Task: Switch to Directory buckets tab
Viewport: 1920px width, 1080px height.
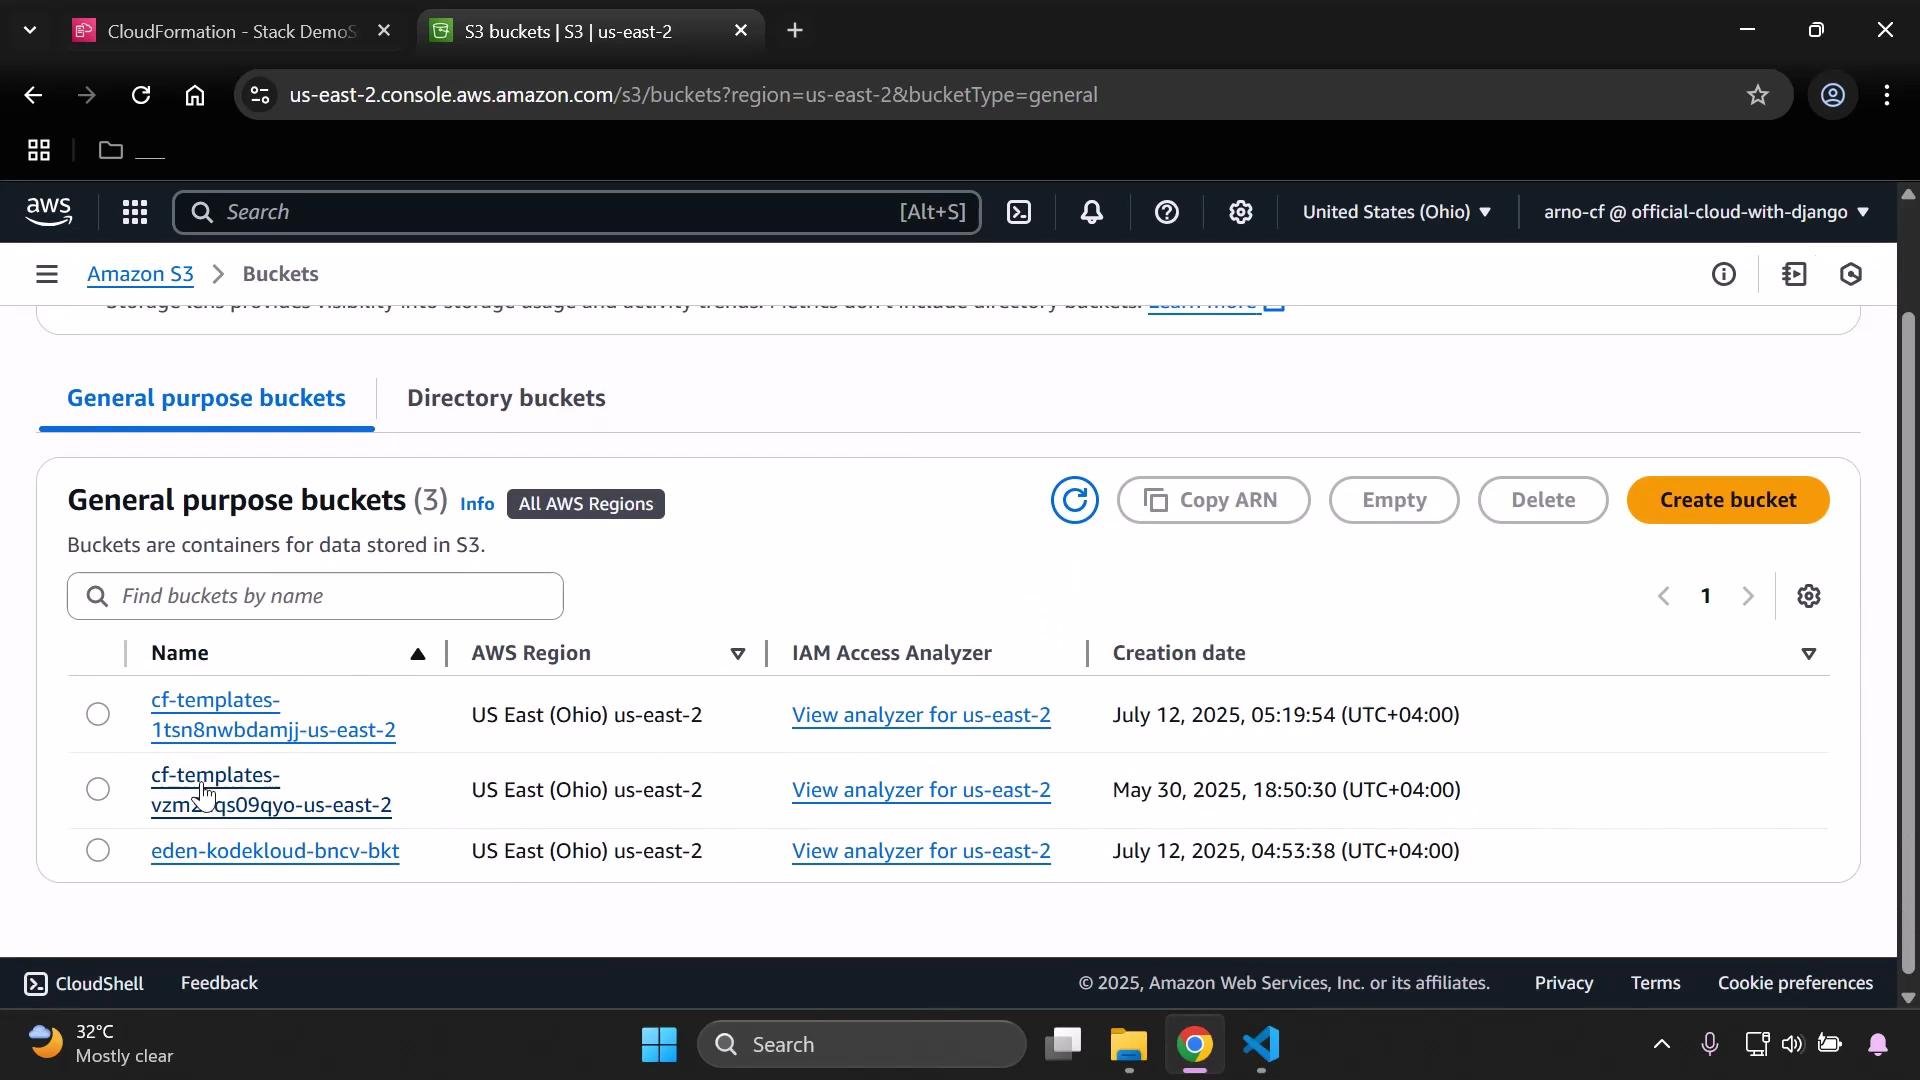Action: point(506,398)
